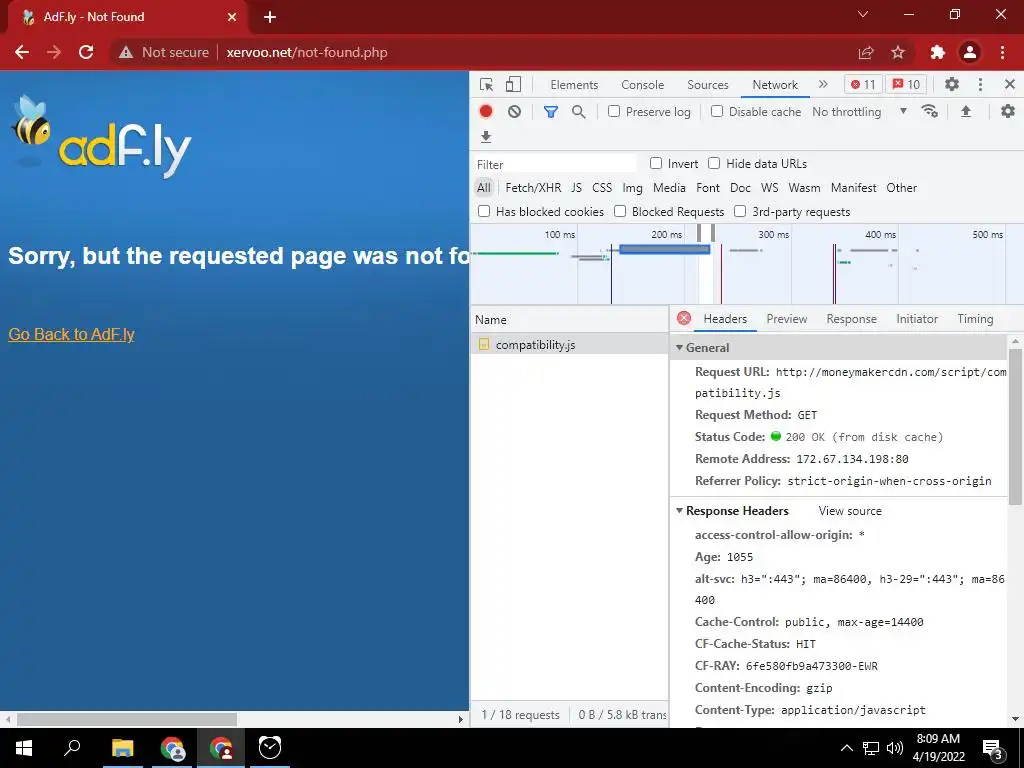Filter requests by JS
This screenshot has width=1024, height=768.
[576, 187]
